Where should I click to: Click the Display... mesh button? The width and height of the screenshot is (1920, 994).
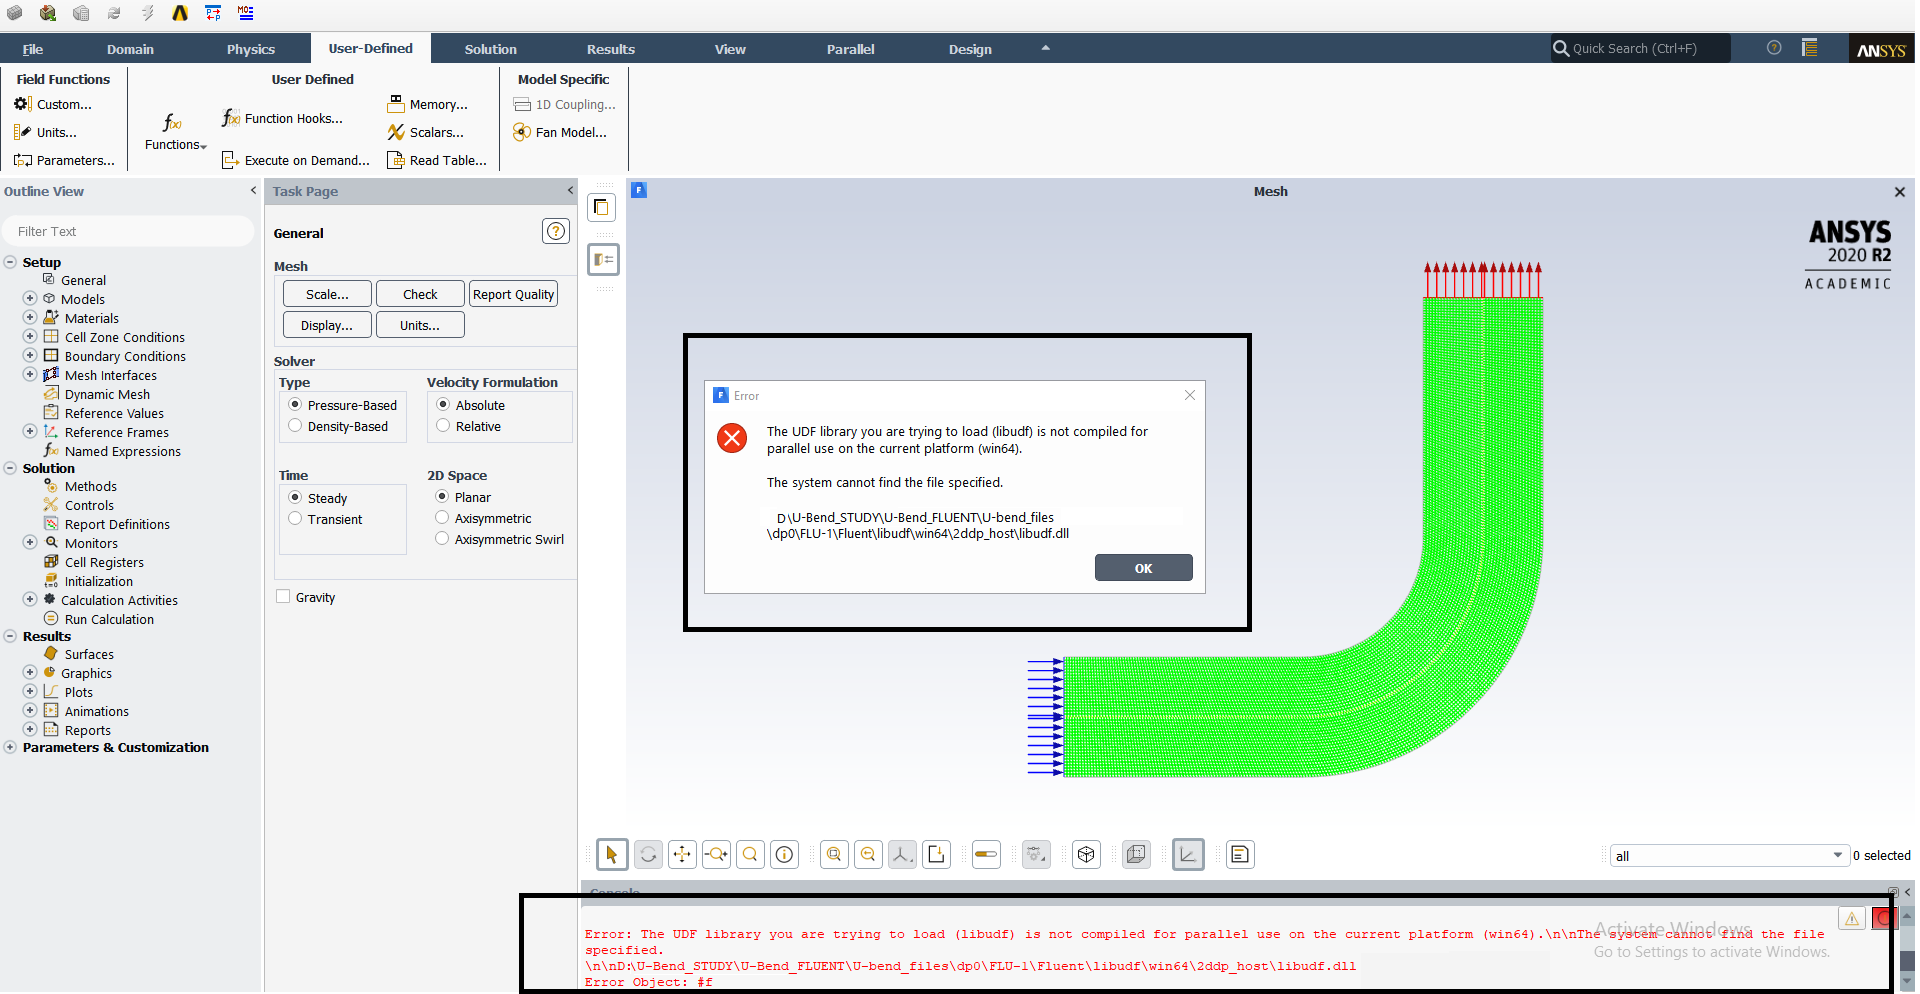(327, 325)
